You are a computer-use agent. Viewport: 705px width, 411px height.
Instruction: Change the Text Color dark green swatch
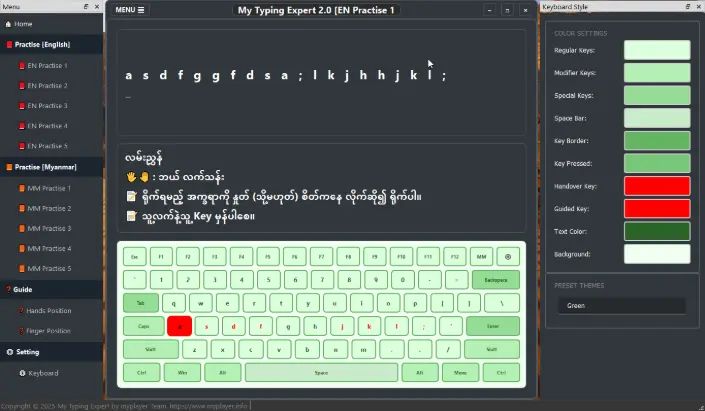tap(657, 232)
